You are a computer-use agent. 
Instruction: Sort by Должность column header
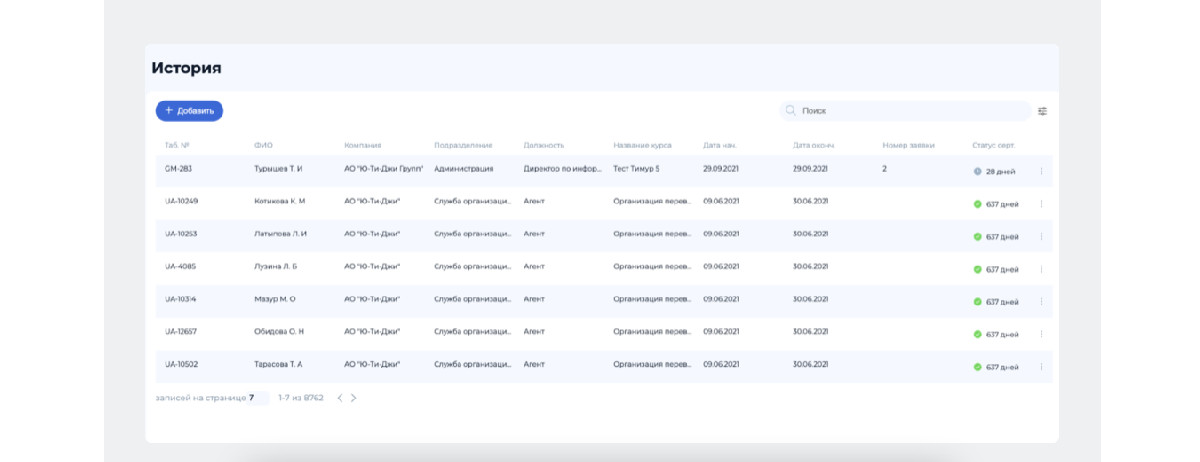click(x=544, y=145)
